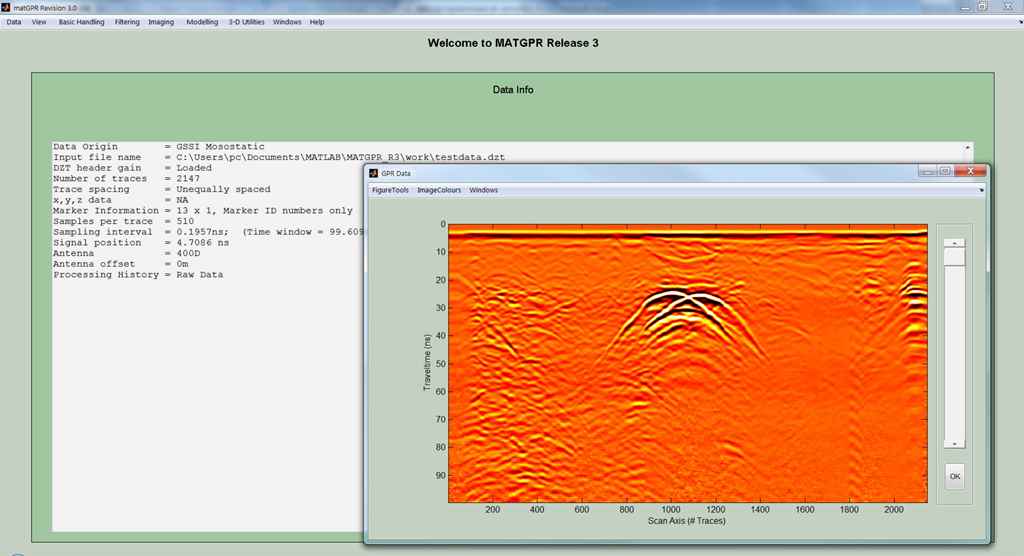This screenshot has width=1024, height=556.
Task: Restore down the main matGPR window
Action: [983, 6]
